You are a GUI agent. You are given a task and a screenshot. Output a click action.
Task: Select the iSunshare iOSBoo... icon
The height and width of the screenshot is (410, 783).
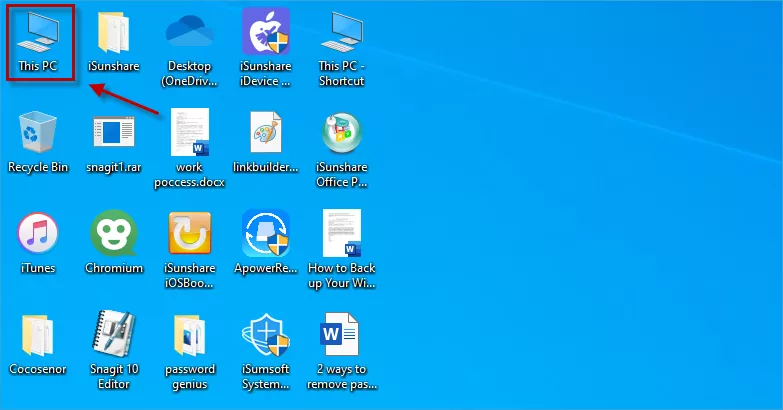[x=190, y=233]
